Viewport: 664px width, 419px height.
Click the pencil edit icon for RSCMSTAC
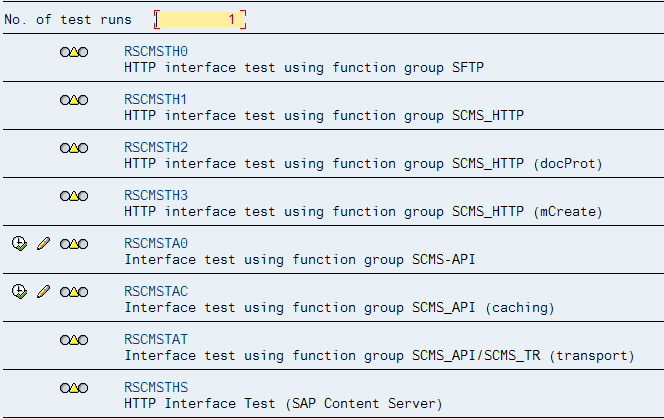43,291
